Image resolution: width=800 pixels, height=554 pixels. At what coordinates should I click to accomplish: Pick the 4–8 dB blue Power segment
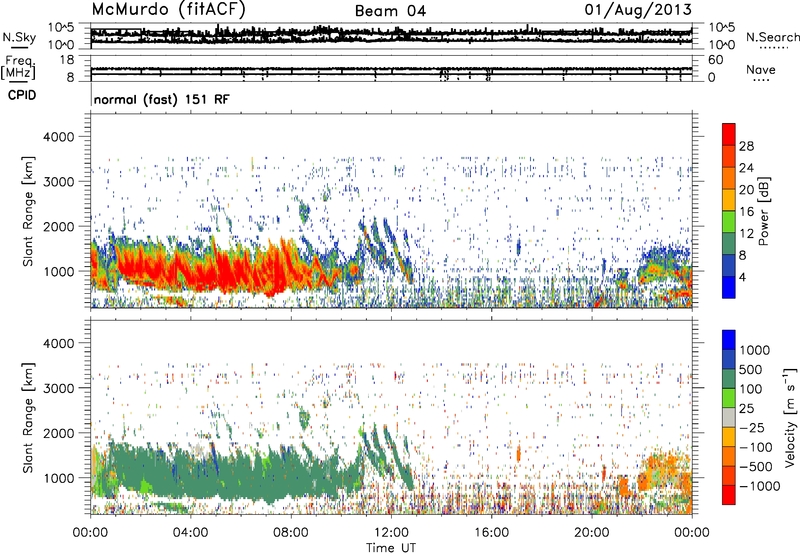click(x=729, y=265)
